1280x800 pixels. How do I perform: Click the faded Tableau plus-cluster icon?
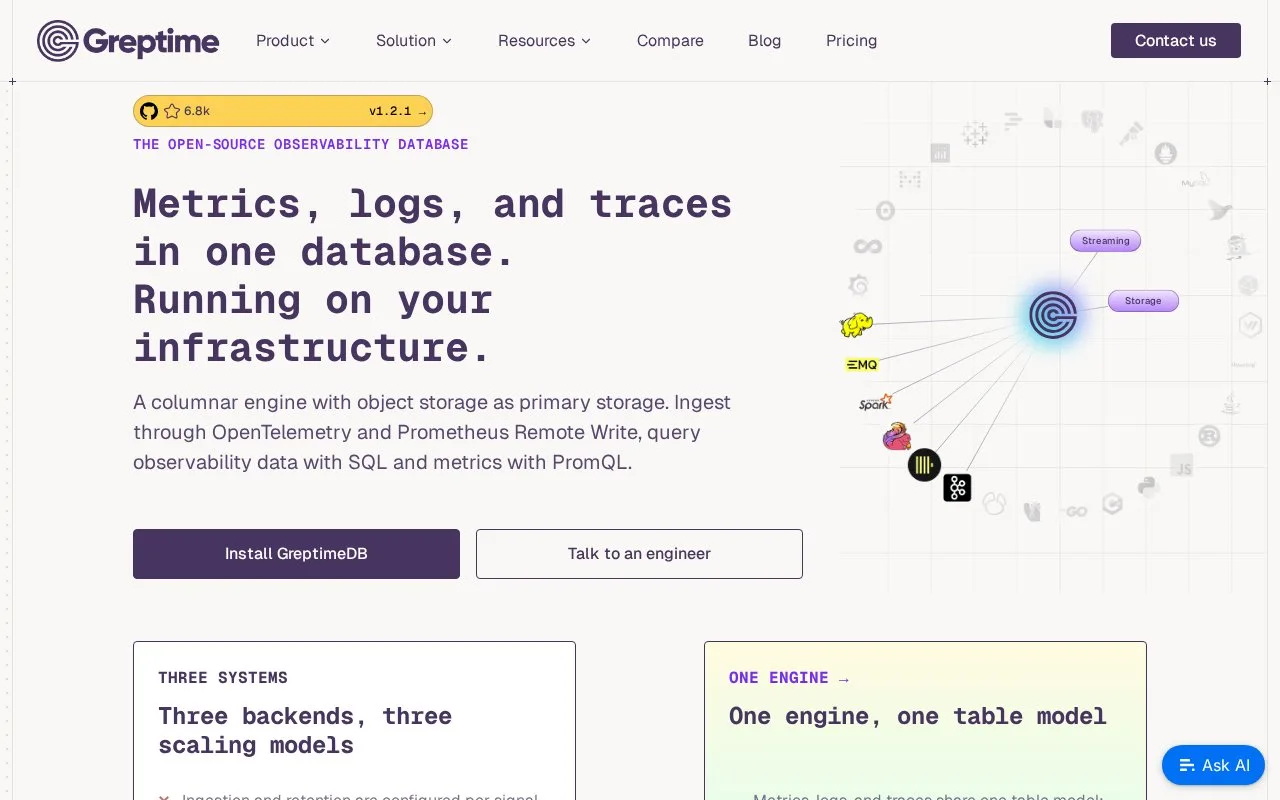975,133
